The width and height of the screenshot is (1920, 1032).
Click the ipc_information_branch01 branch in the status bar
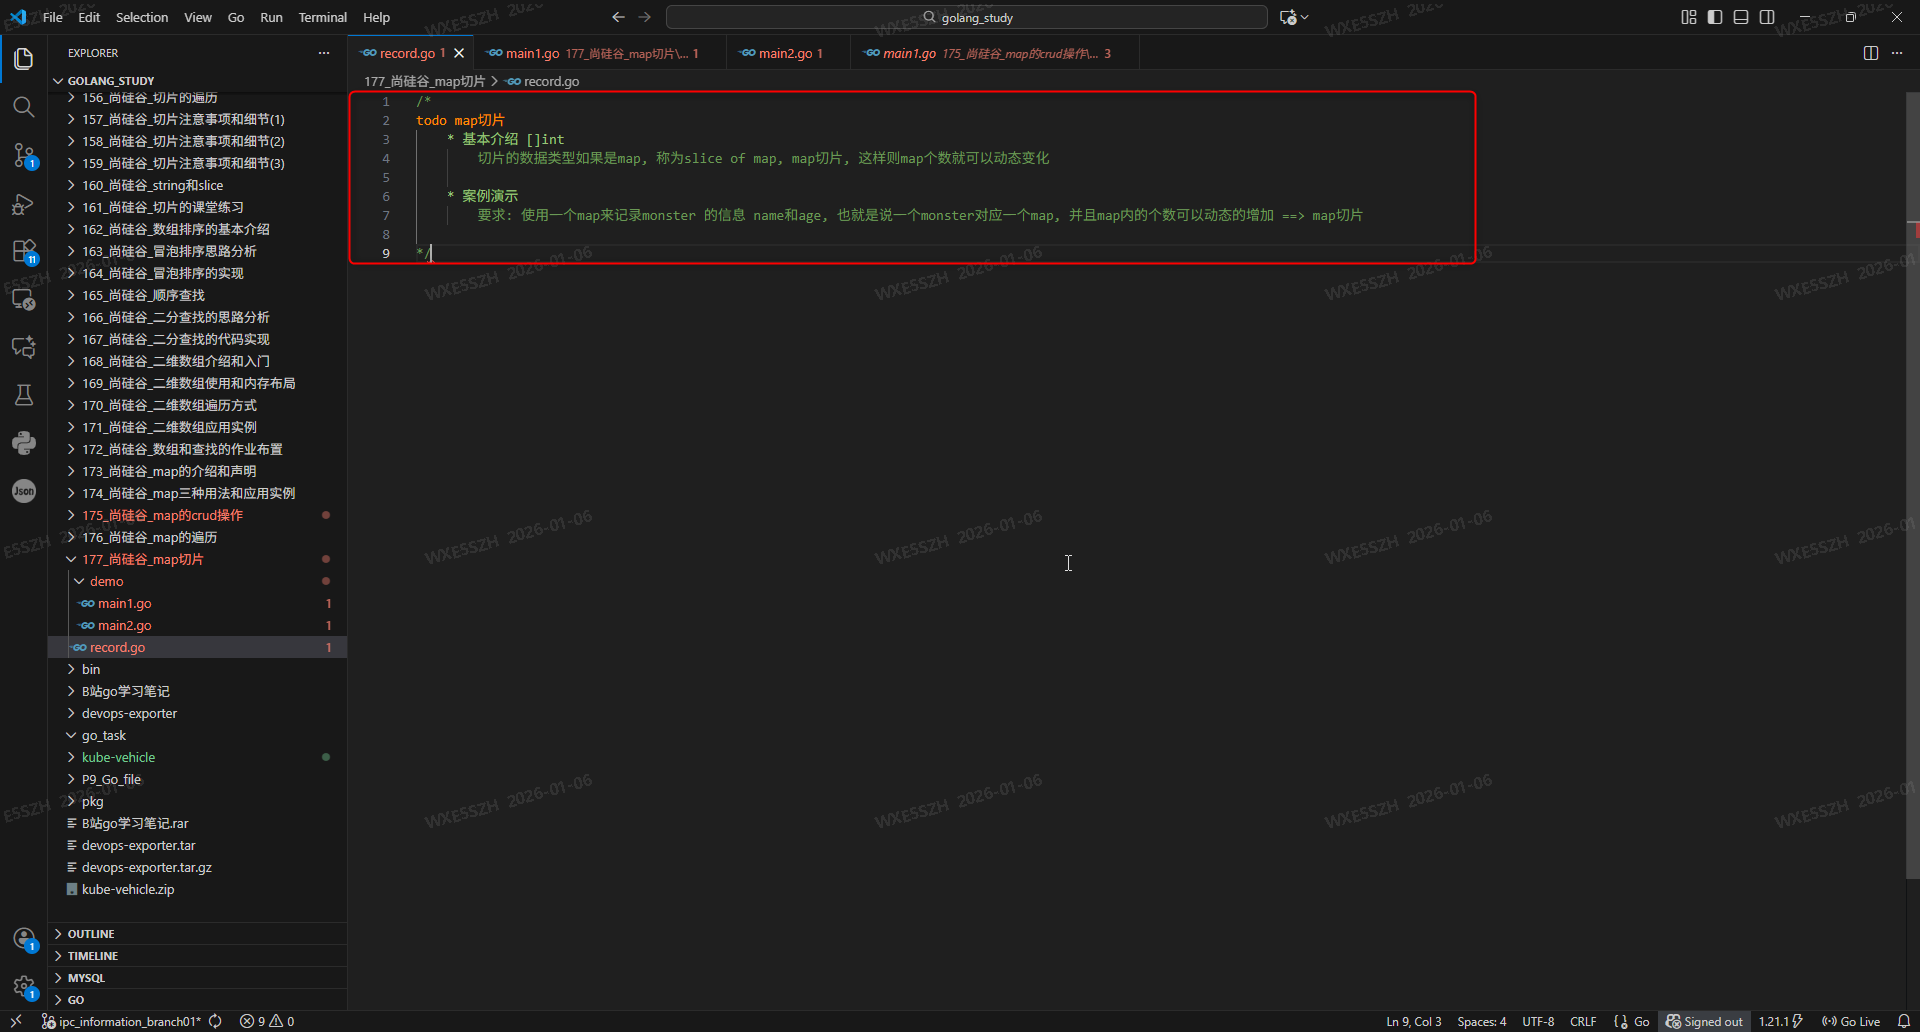(121, 1021)
